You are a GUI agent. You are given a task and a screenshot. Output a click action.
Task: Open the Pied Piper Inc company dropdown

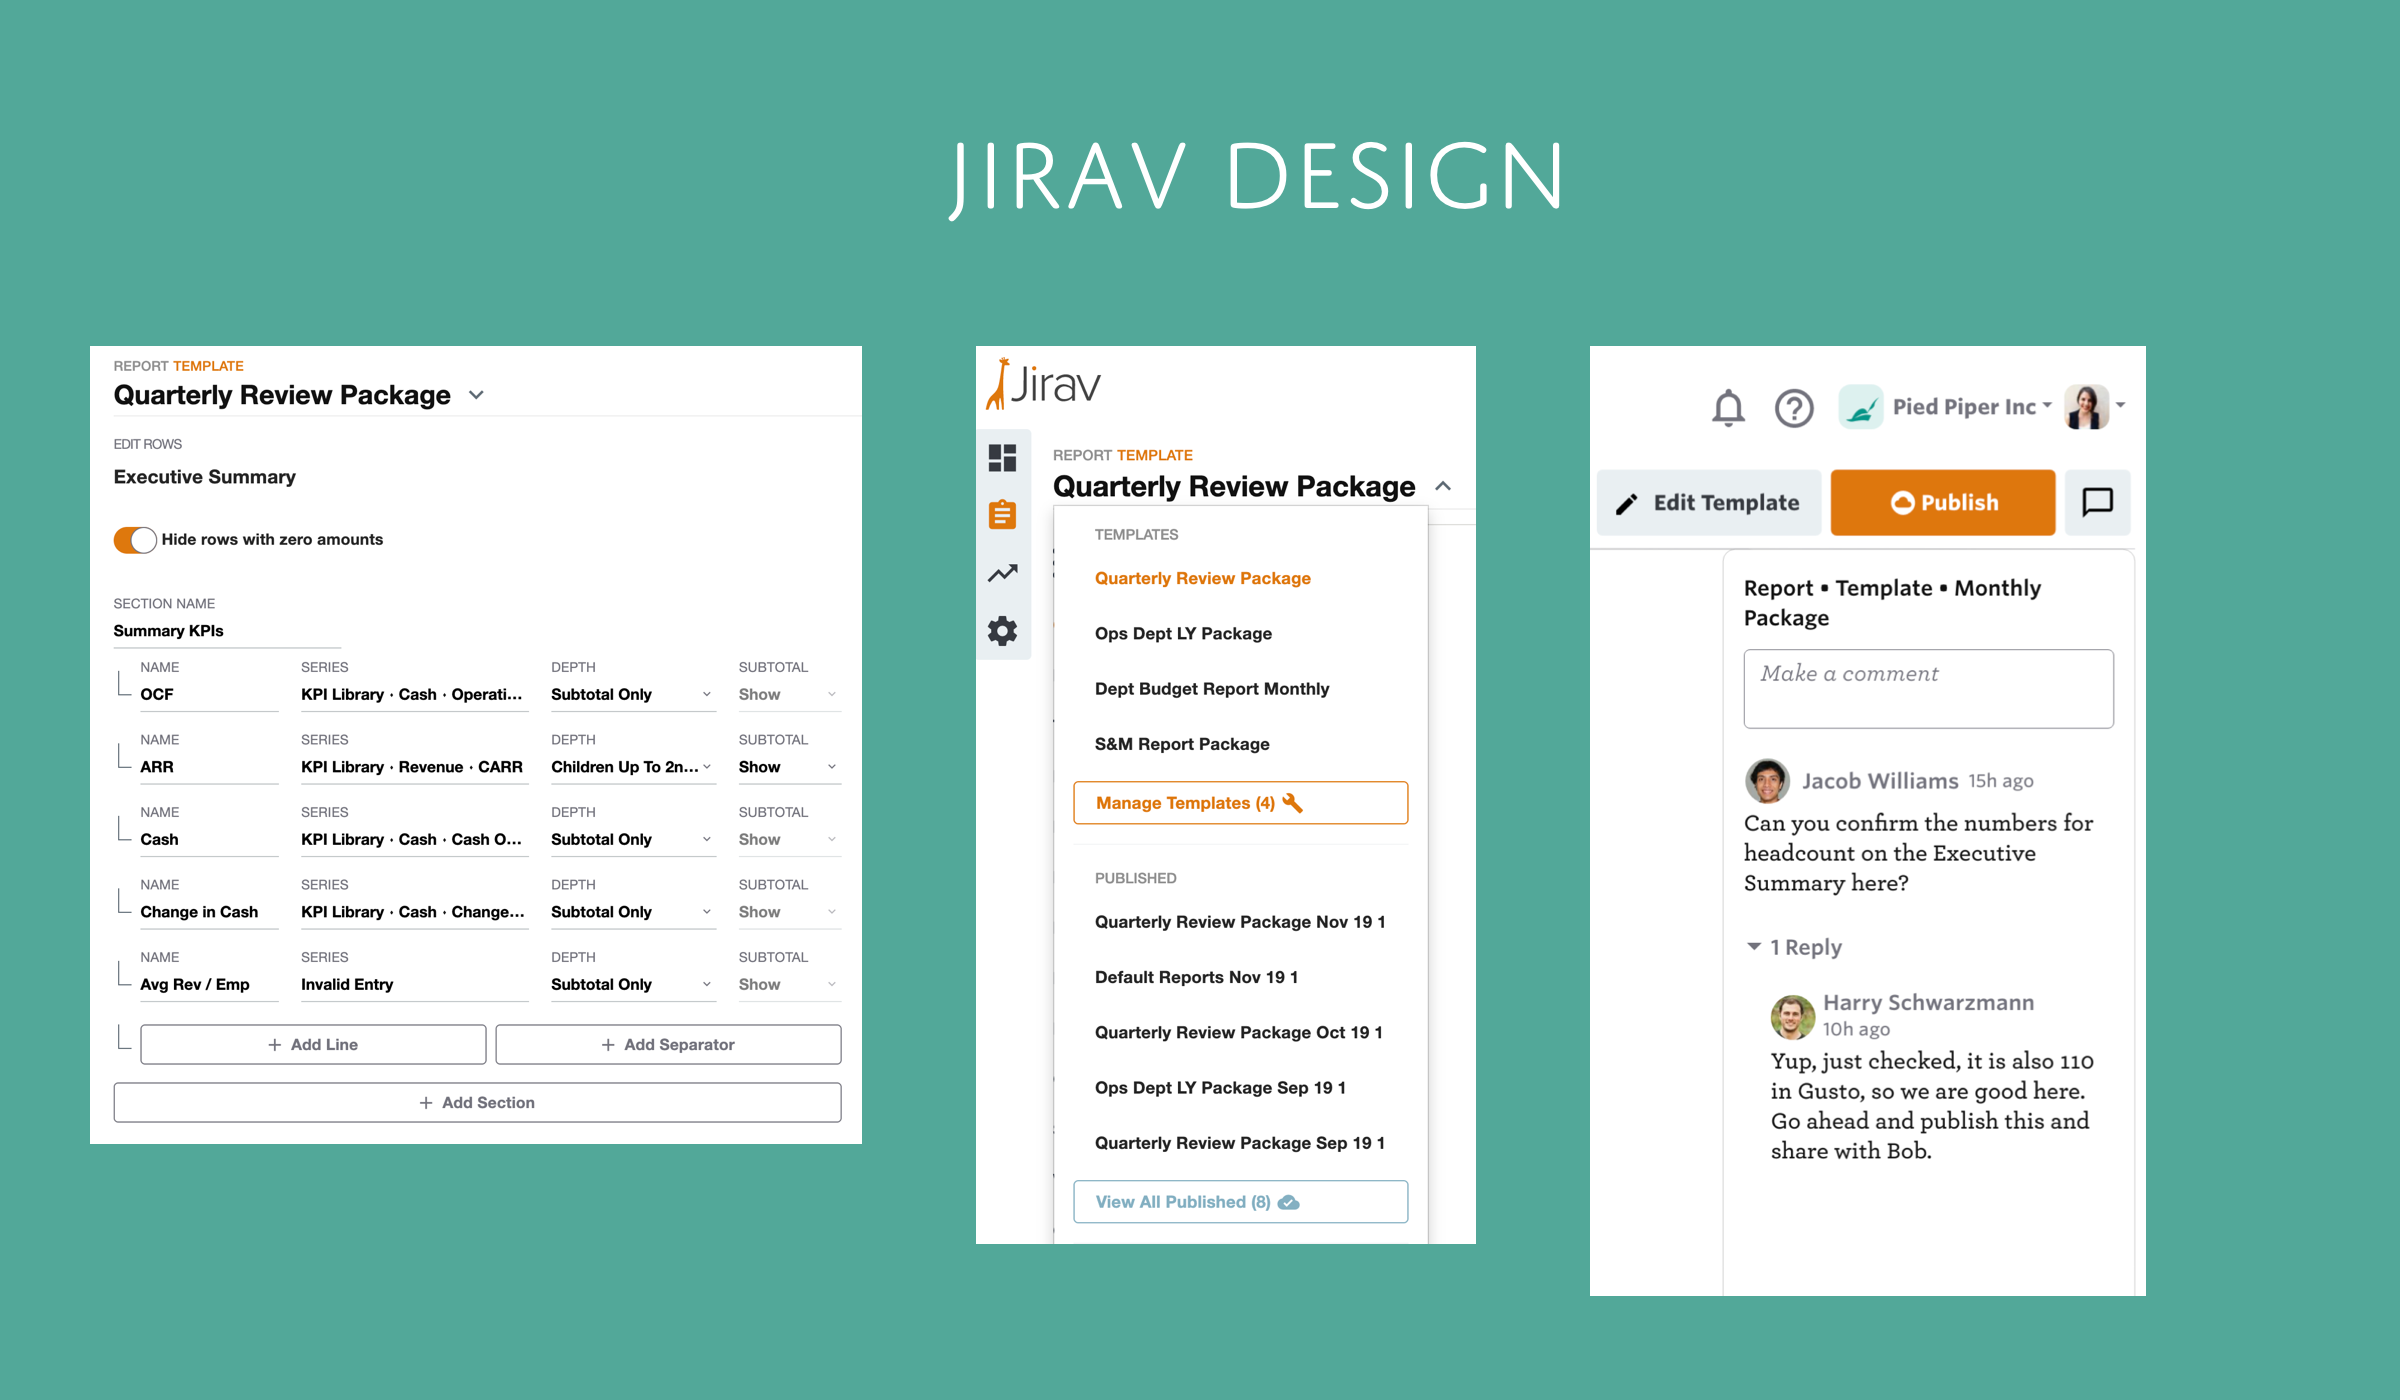(1972, 407)
